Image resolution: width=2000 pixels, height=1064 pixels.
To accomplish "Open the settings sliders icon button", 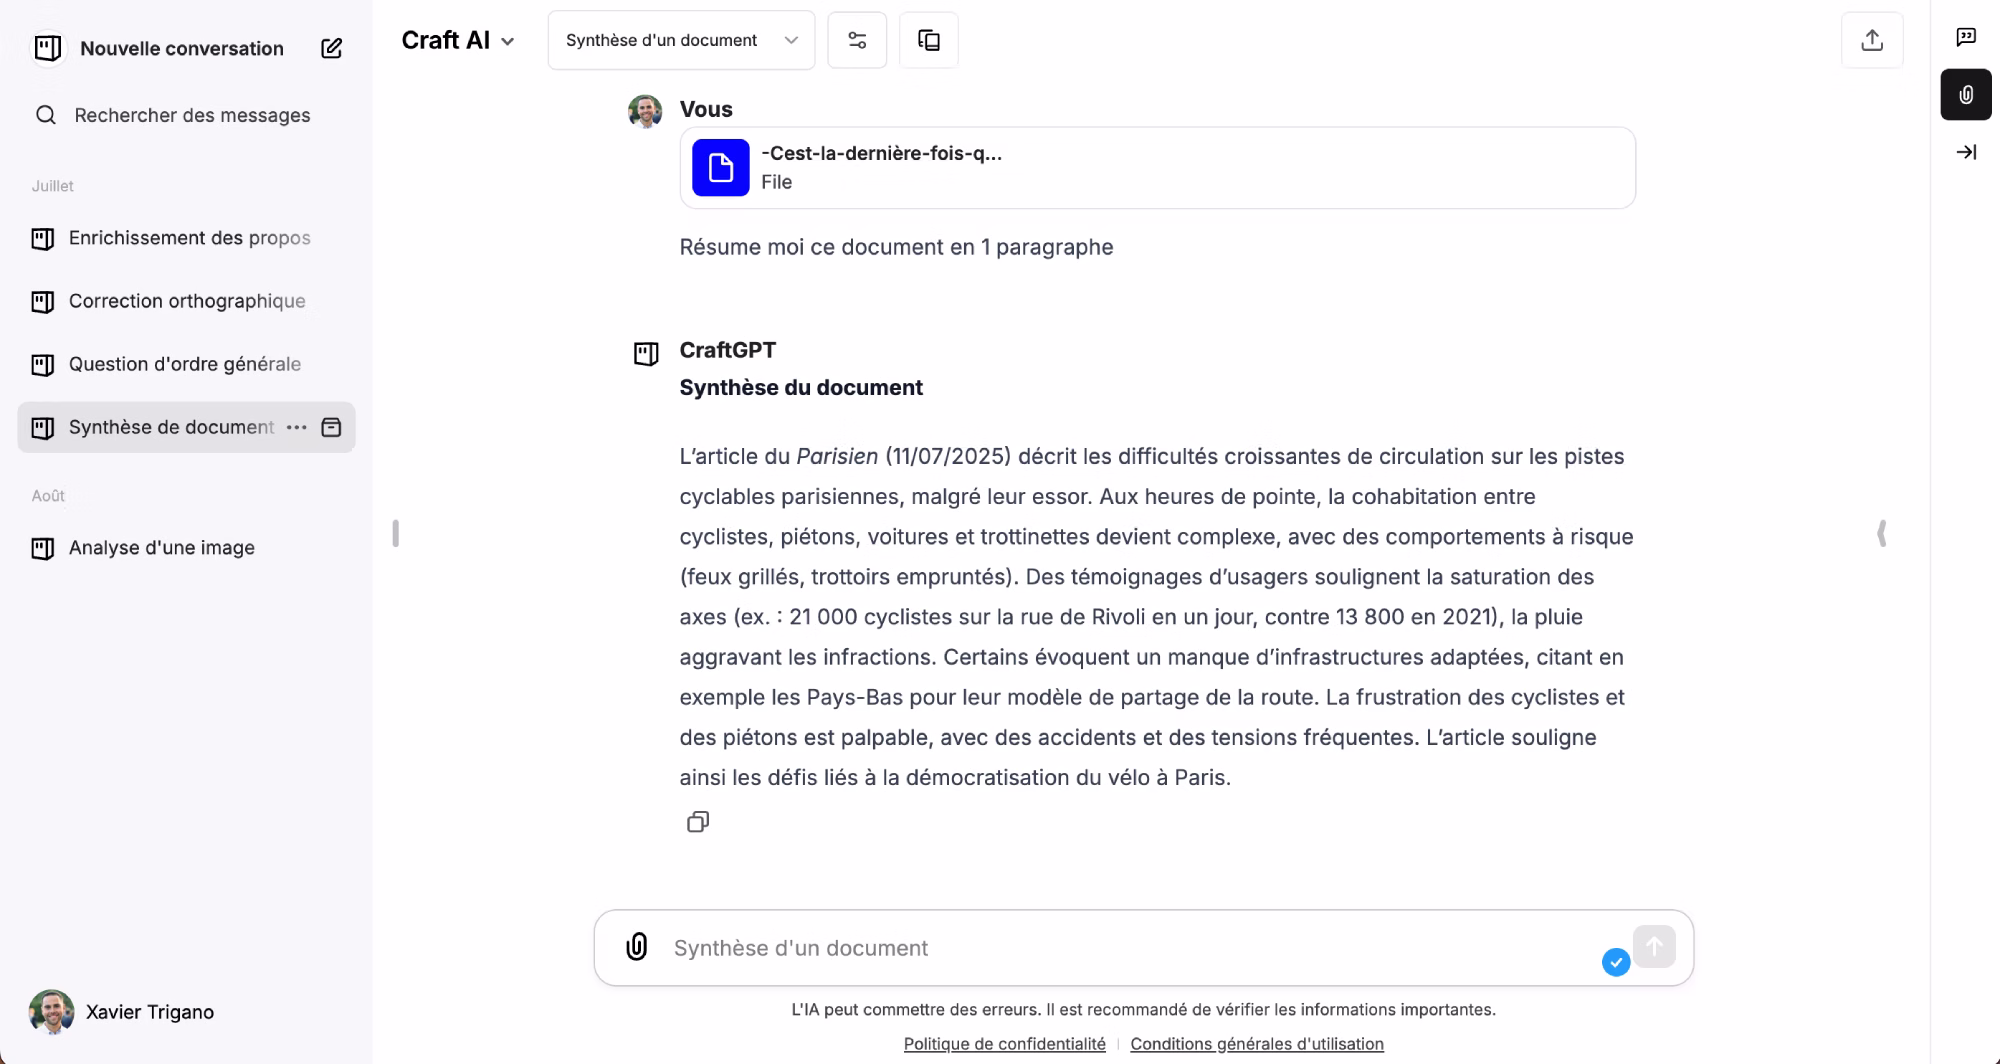I will tap(857, 40).
